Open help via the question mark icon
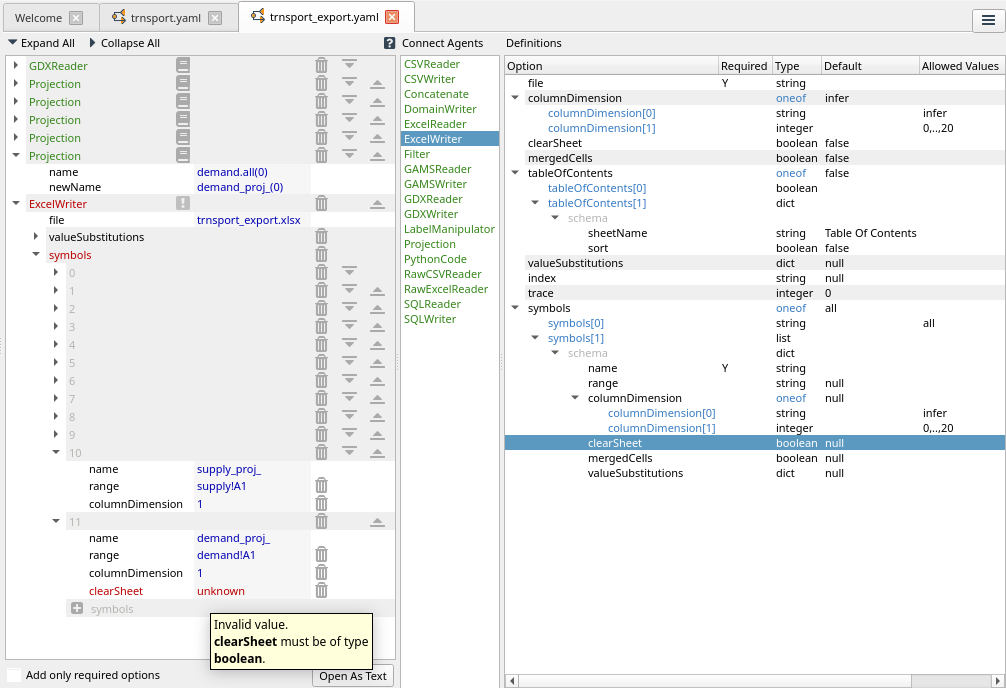The height and width of the screenshot is (688, 1006). coord(389,43)
